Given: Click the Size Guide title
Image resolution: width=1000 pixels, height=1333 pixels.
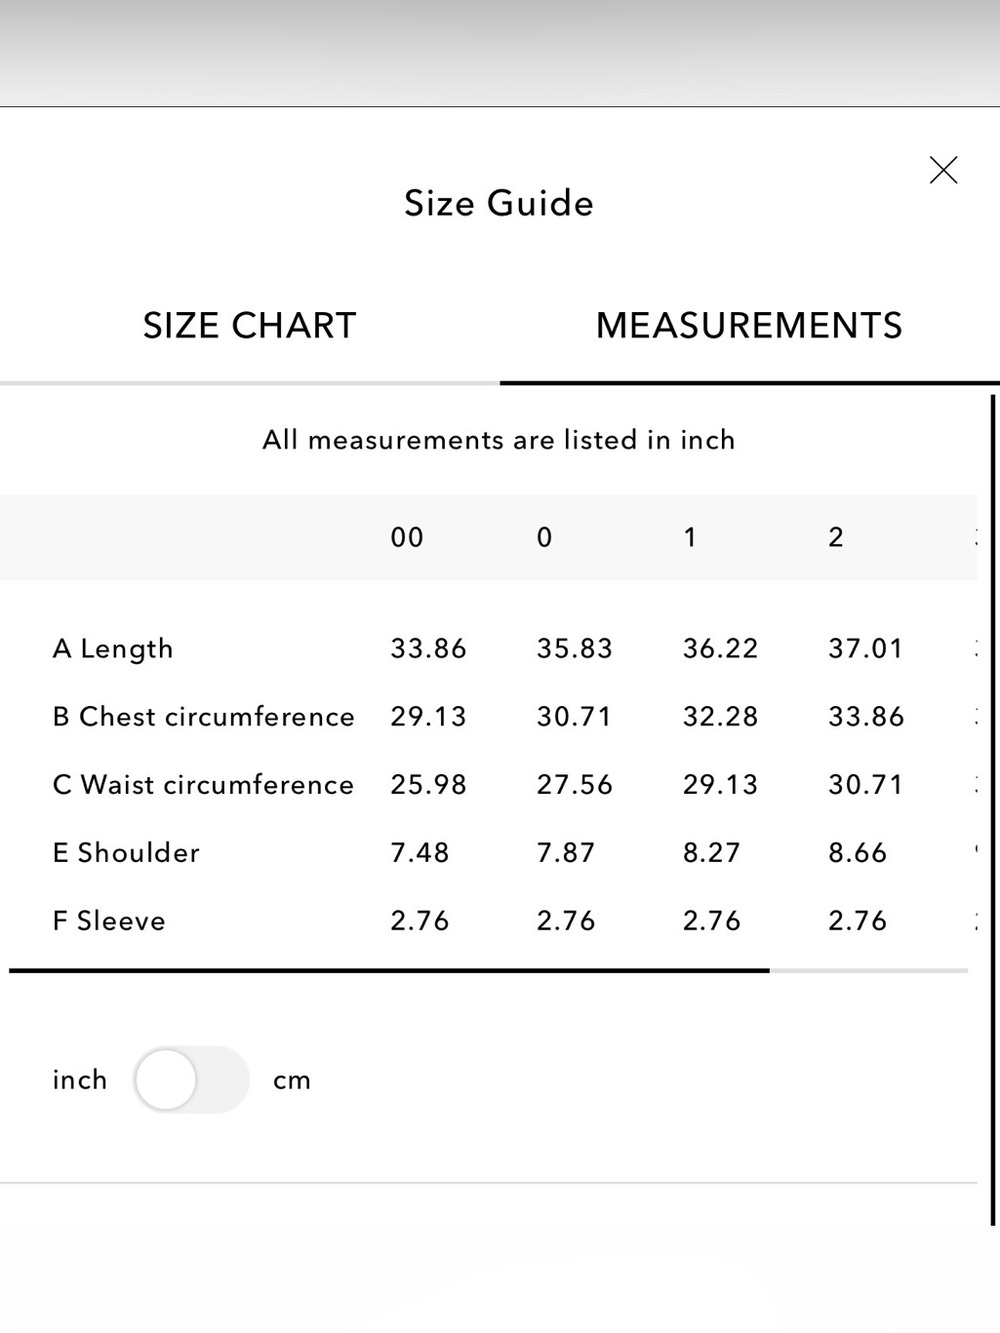Looking at the screenshot, I should coord(499,203).
